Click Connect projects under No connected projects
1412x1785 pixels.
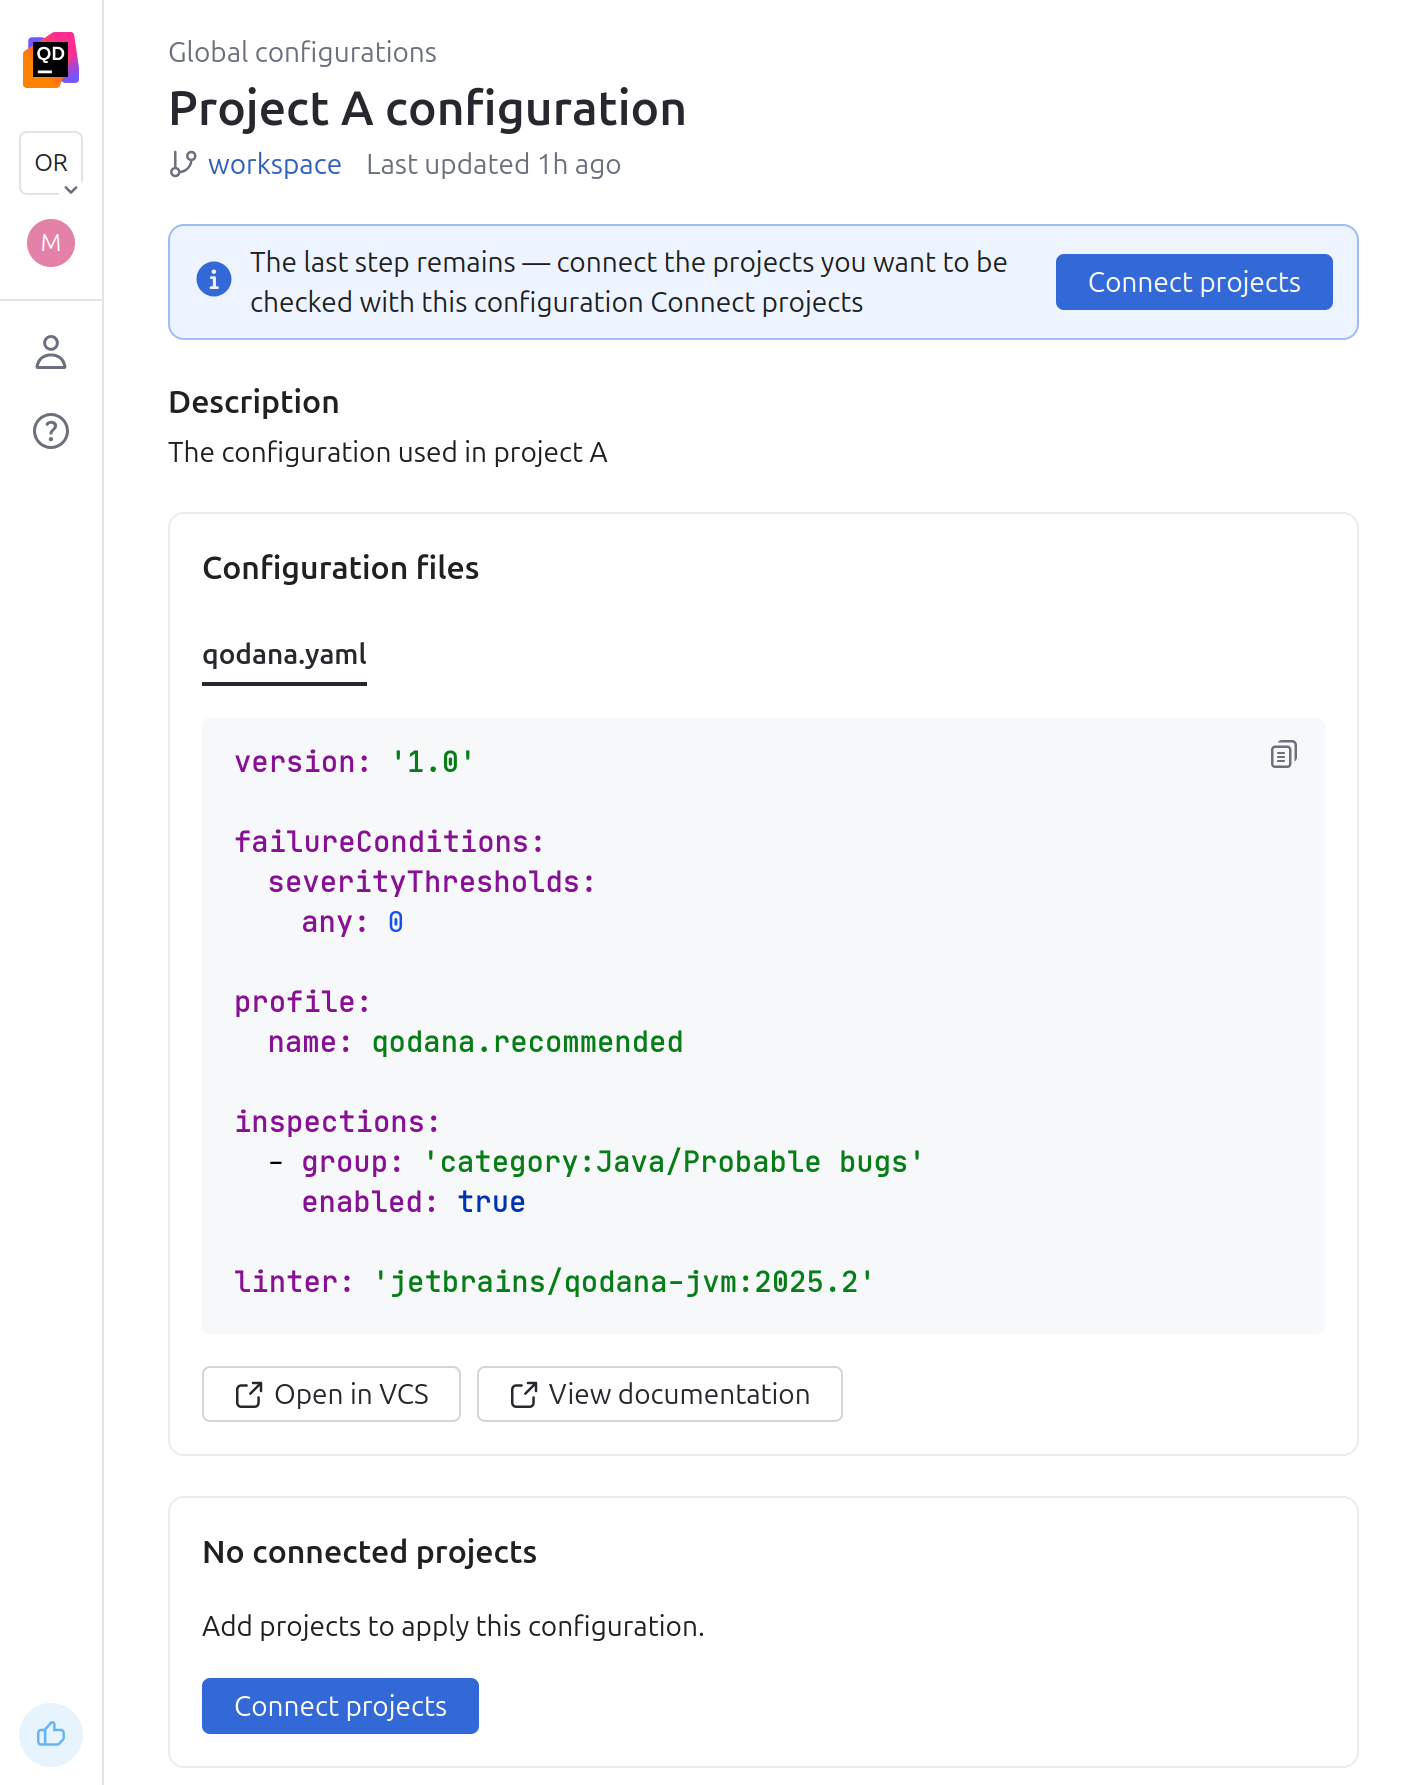(x=340, y=1706)
